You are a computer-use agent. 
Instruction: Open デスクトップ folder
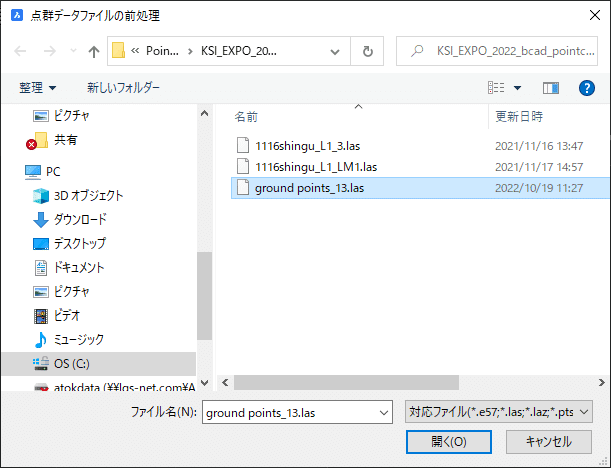(x=69, y=244)
